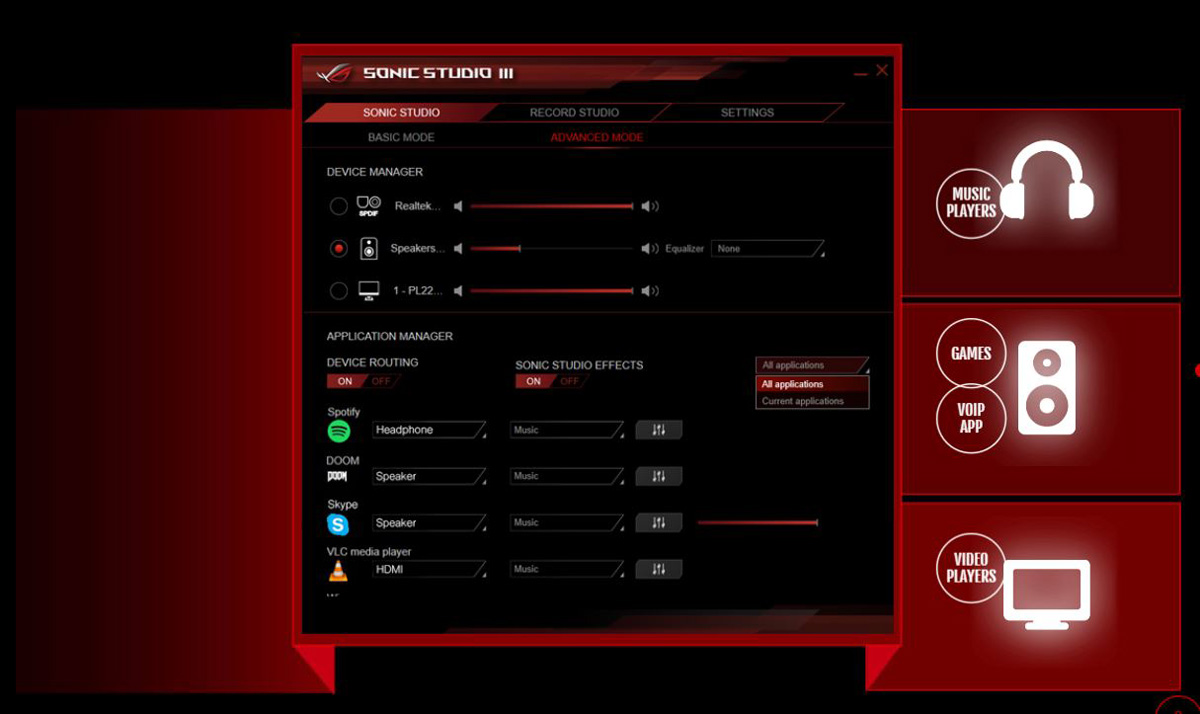
Task: Open Spotify Headphone routing dropdown
Action: pos(430,430)
